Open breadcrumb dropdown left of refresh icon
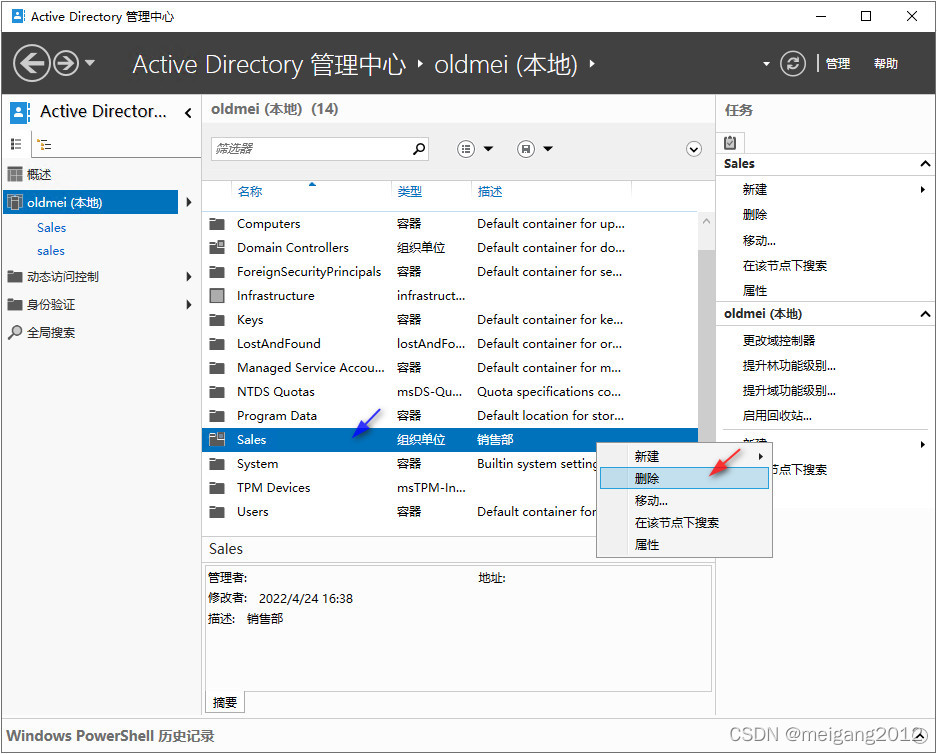The image size is (937, 754). (766, 64)
